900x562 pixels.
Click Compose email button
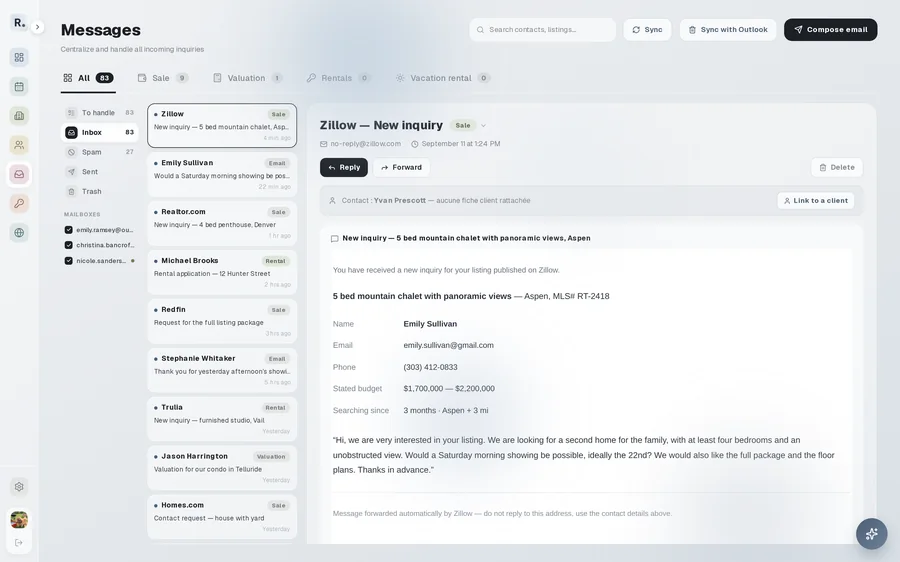(x=831, y=30)
